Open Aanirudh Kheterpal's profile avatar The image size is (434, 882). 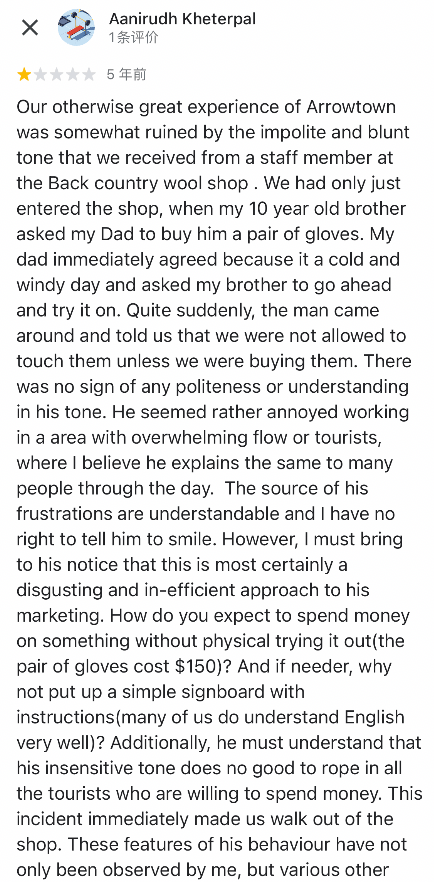pyautogui.click(x=76, y=28)
